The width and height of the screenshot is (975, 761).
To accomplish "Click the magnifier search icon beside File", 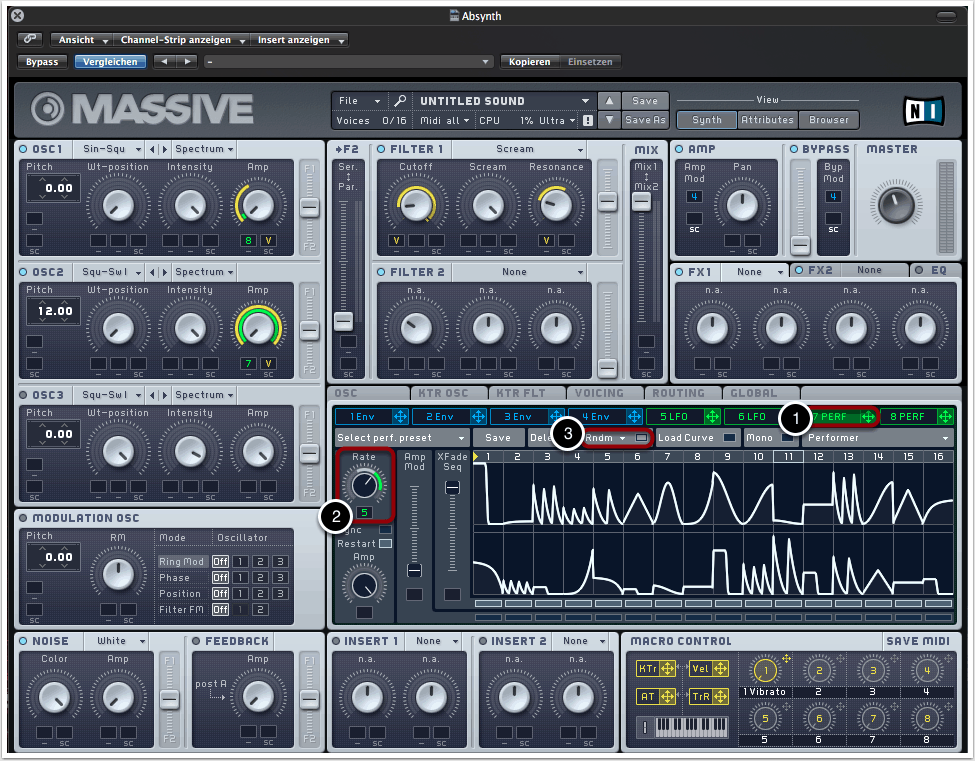I will 400,101.
